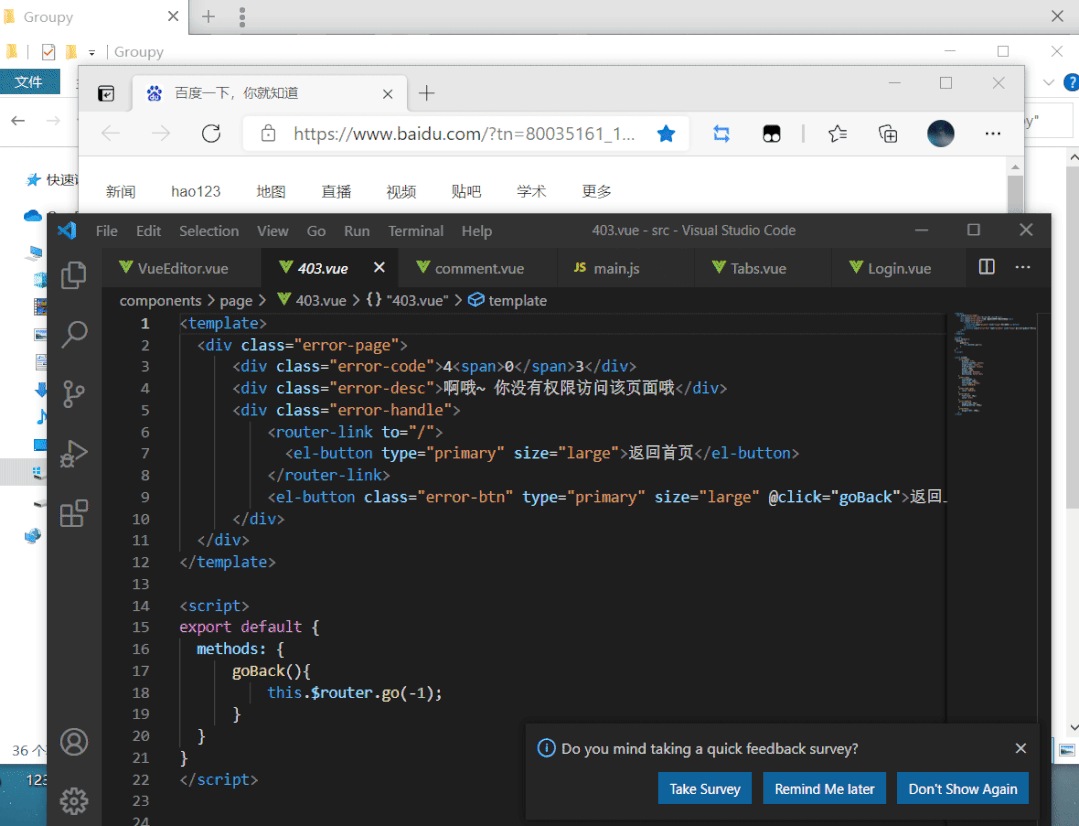Click the VS Code logo icon in the title bar

(67, 230)
